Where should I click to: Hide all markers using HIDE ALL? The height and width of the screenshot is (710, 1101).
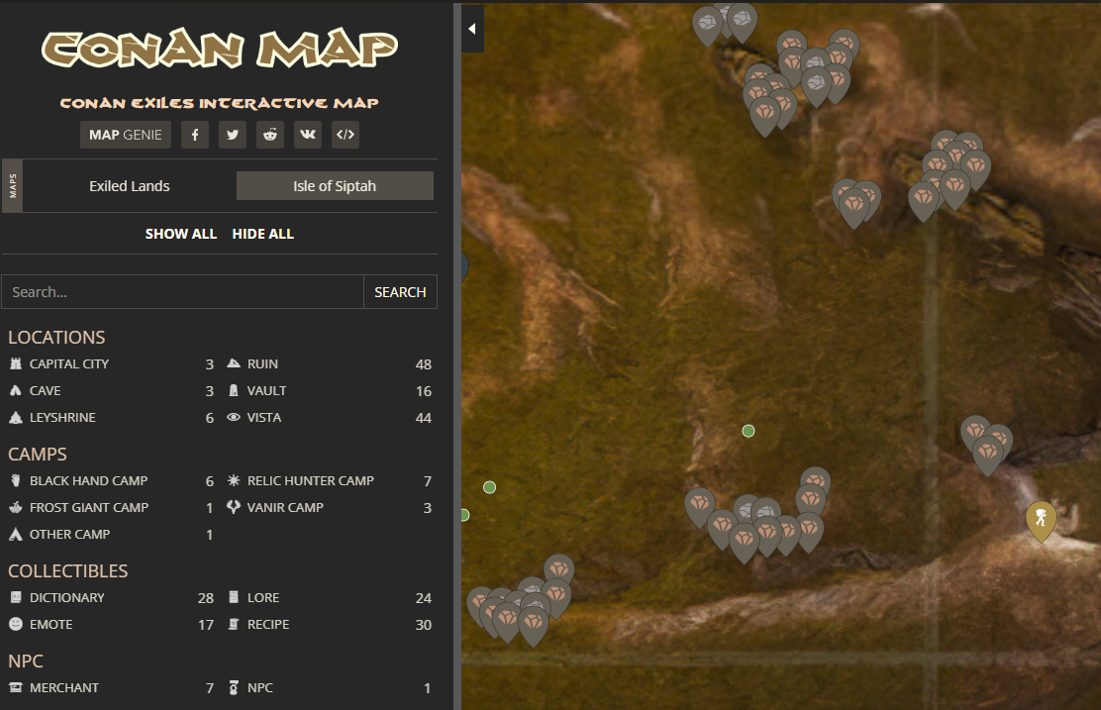[263, 233]
